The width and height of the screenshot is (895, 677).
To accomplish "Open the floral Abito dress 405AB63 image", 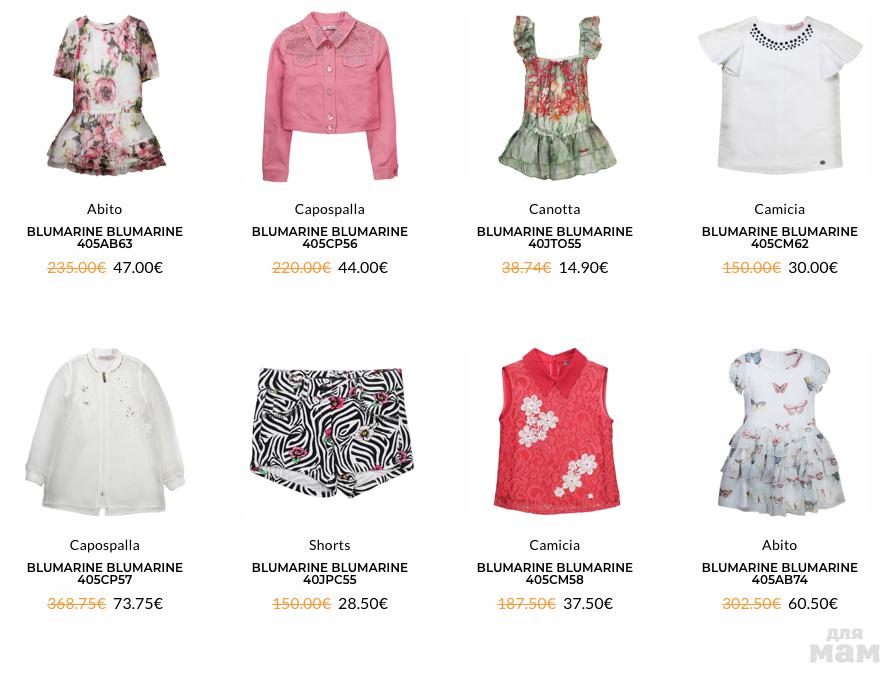I will click(105, 94).
